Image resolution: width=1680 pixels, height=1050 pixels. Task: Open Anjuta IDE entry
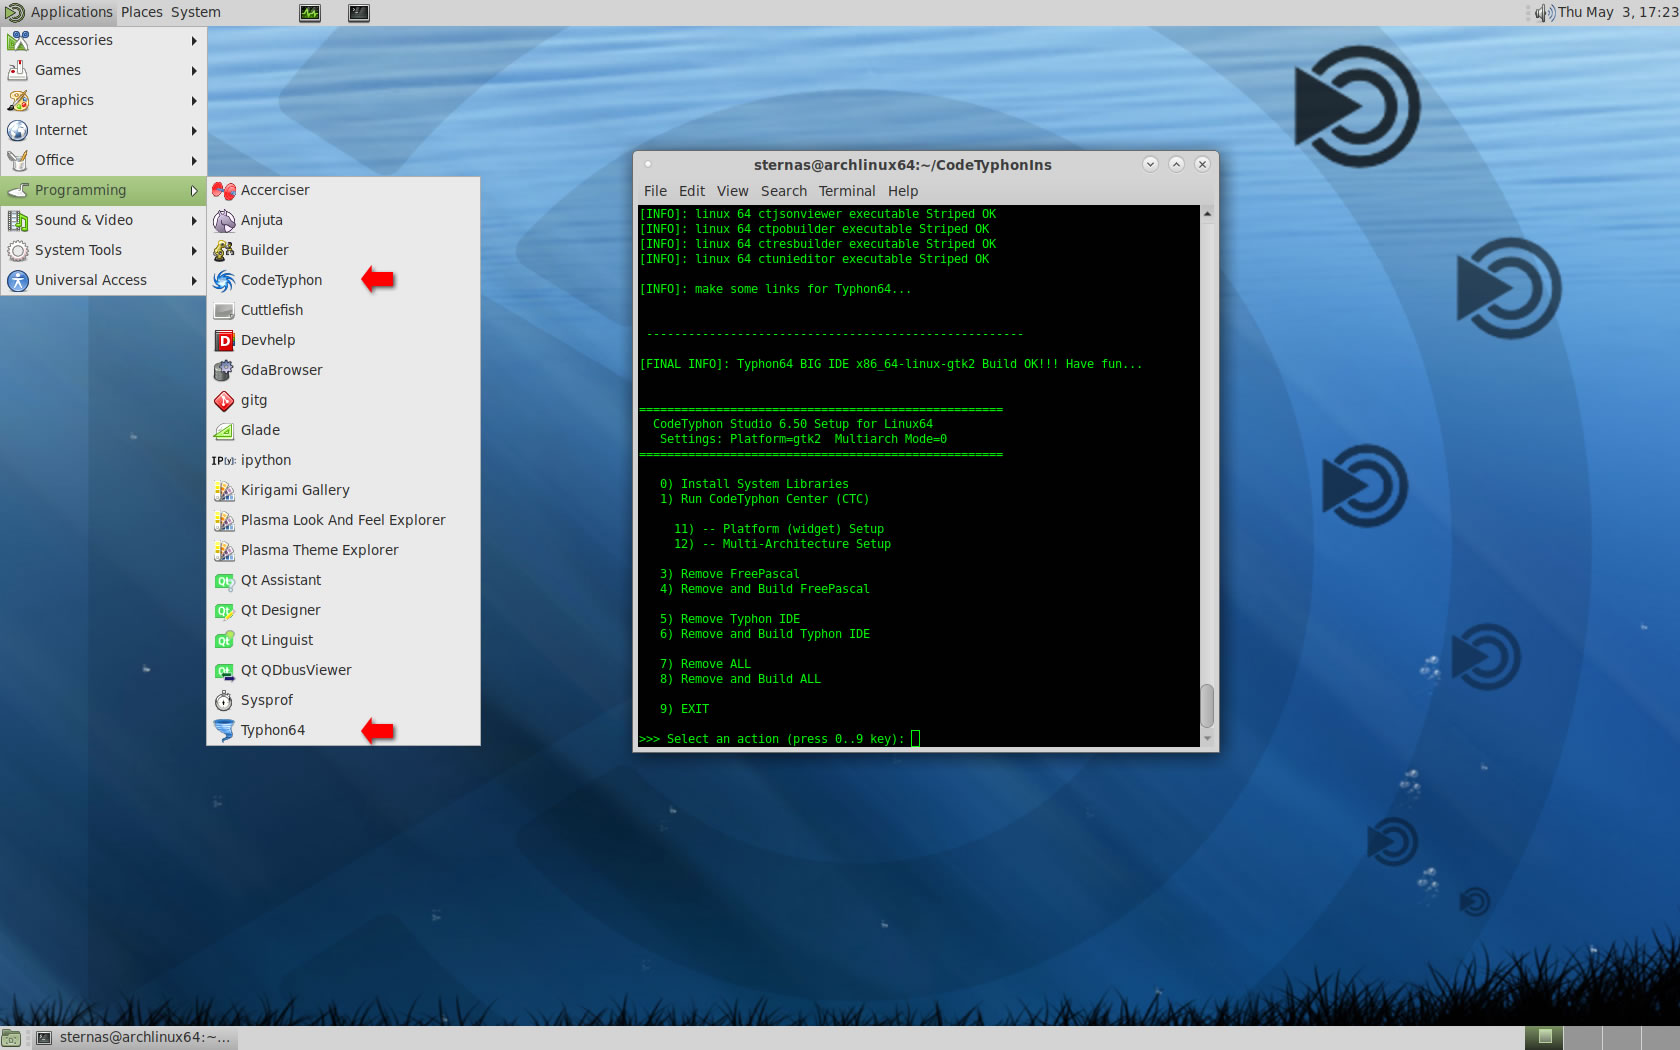tap(343, 220)
